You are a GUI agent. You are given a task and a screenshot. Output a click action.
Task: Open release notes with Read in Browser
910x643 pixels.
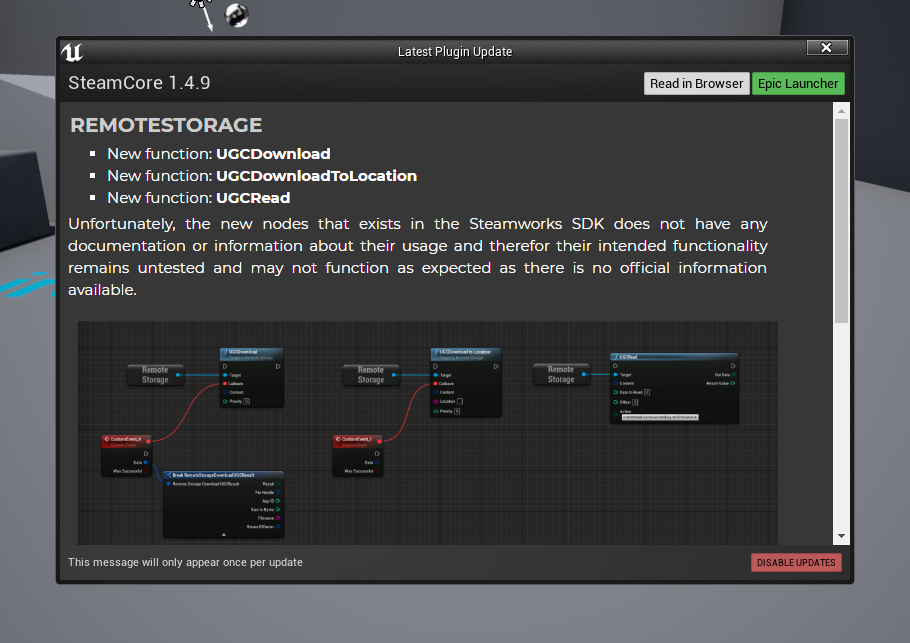(x=696, y=84)
